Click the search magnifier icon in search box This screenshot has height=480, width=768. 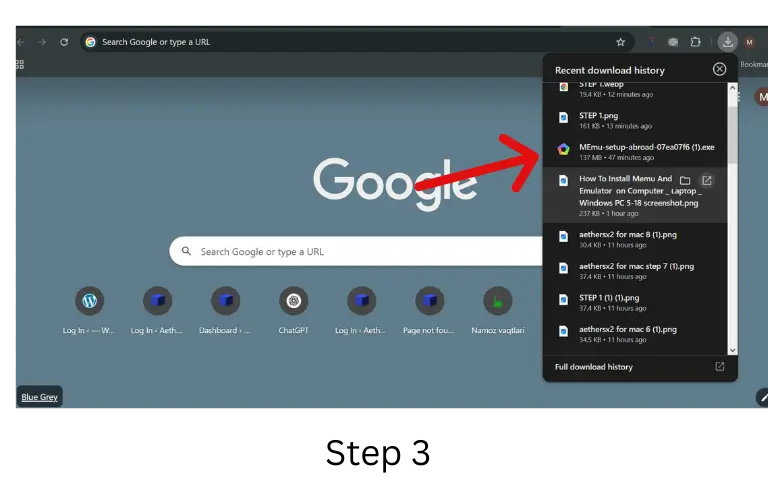pyautogui.click(x=186, y=251)
